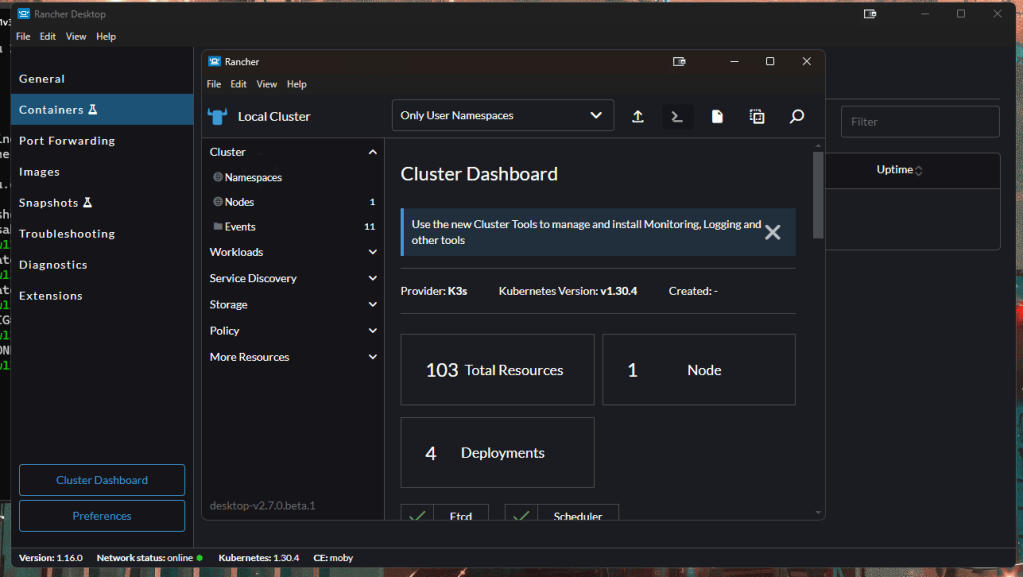
Task: Click the Scheduler status label
Action: (577, 516)
